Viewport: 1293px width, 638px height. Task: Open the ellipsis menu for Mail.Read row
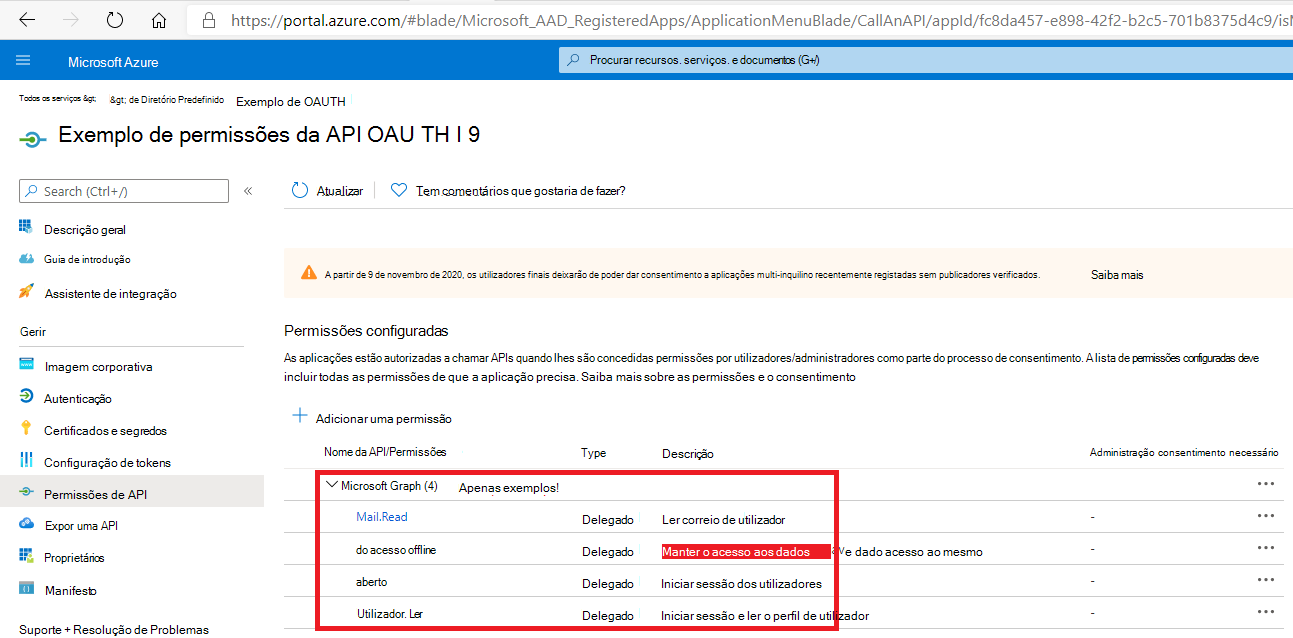[x=1266, y=516]
